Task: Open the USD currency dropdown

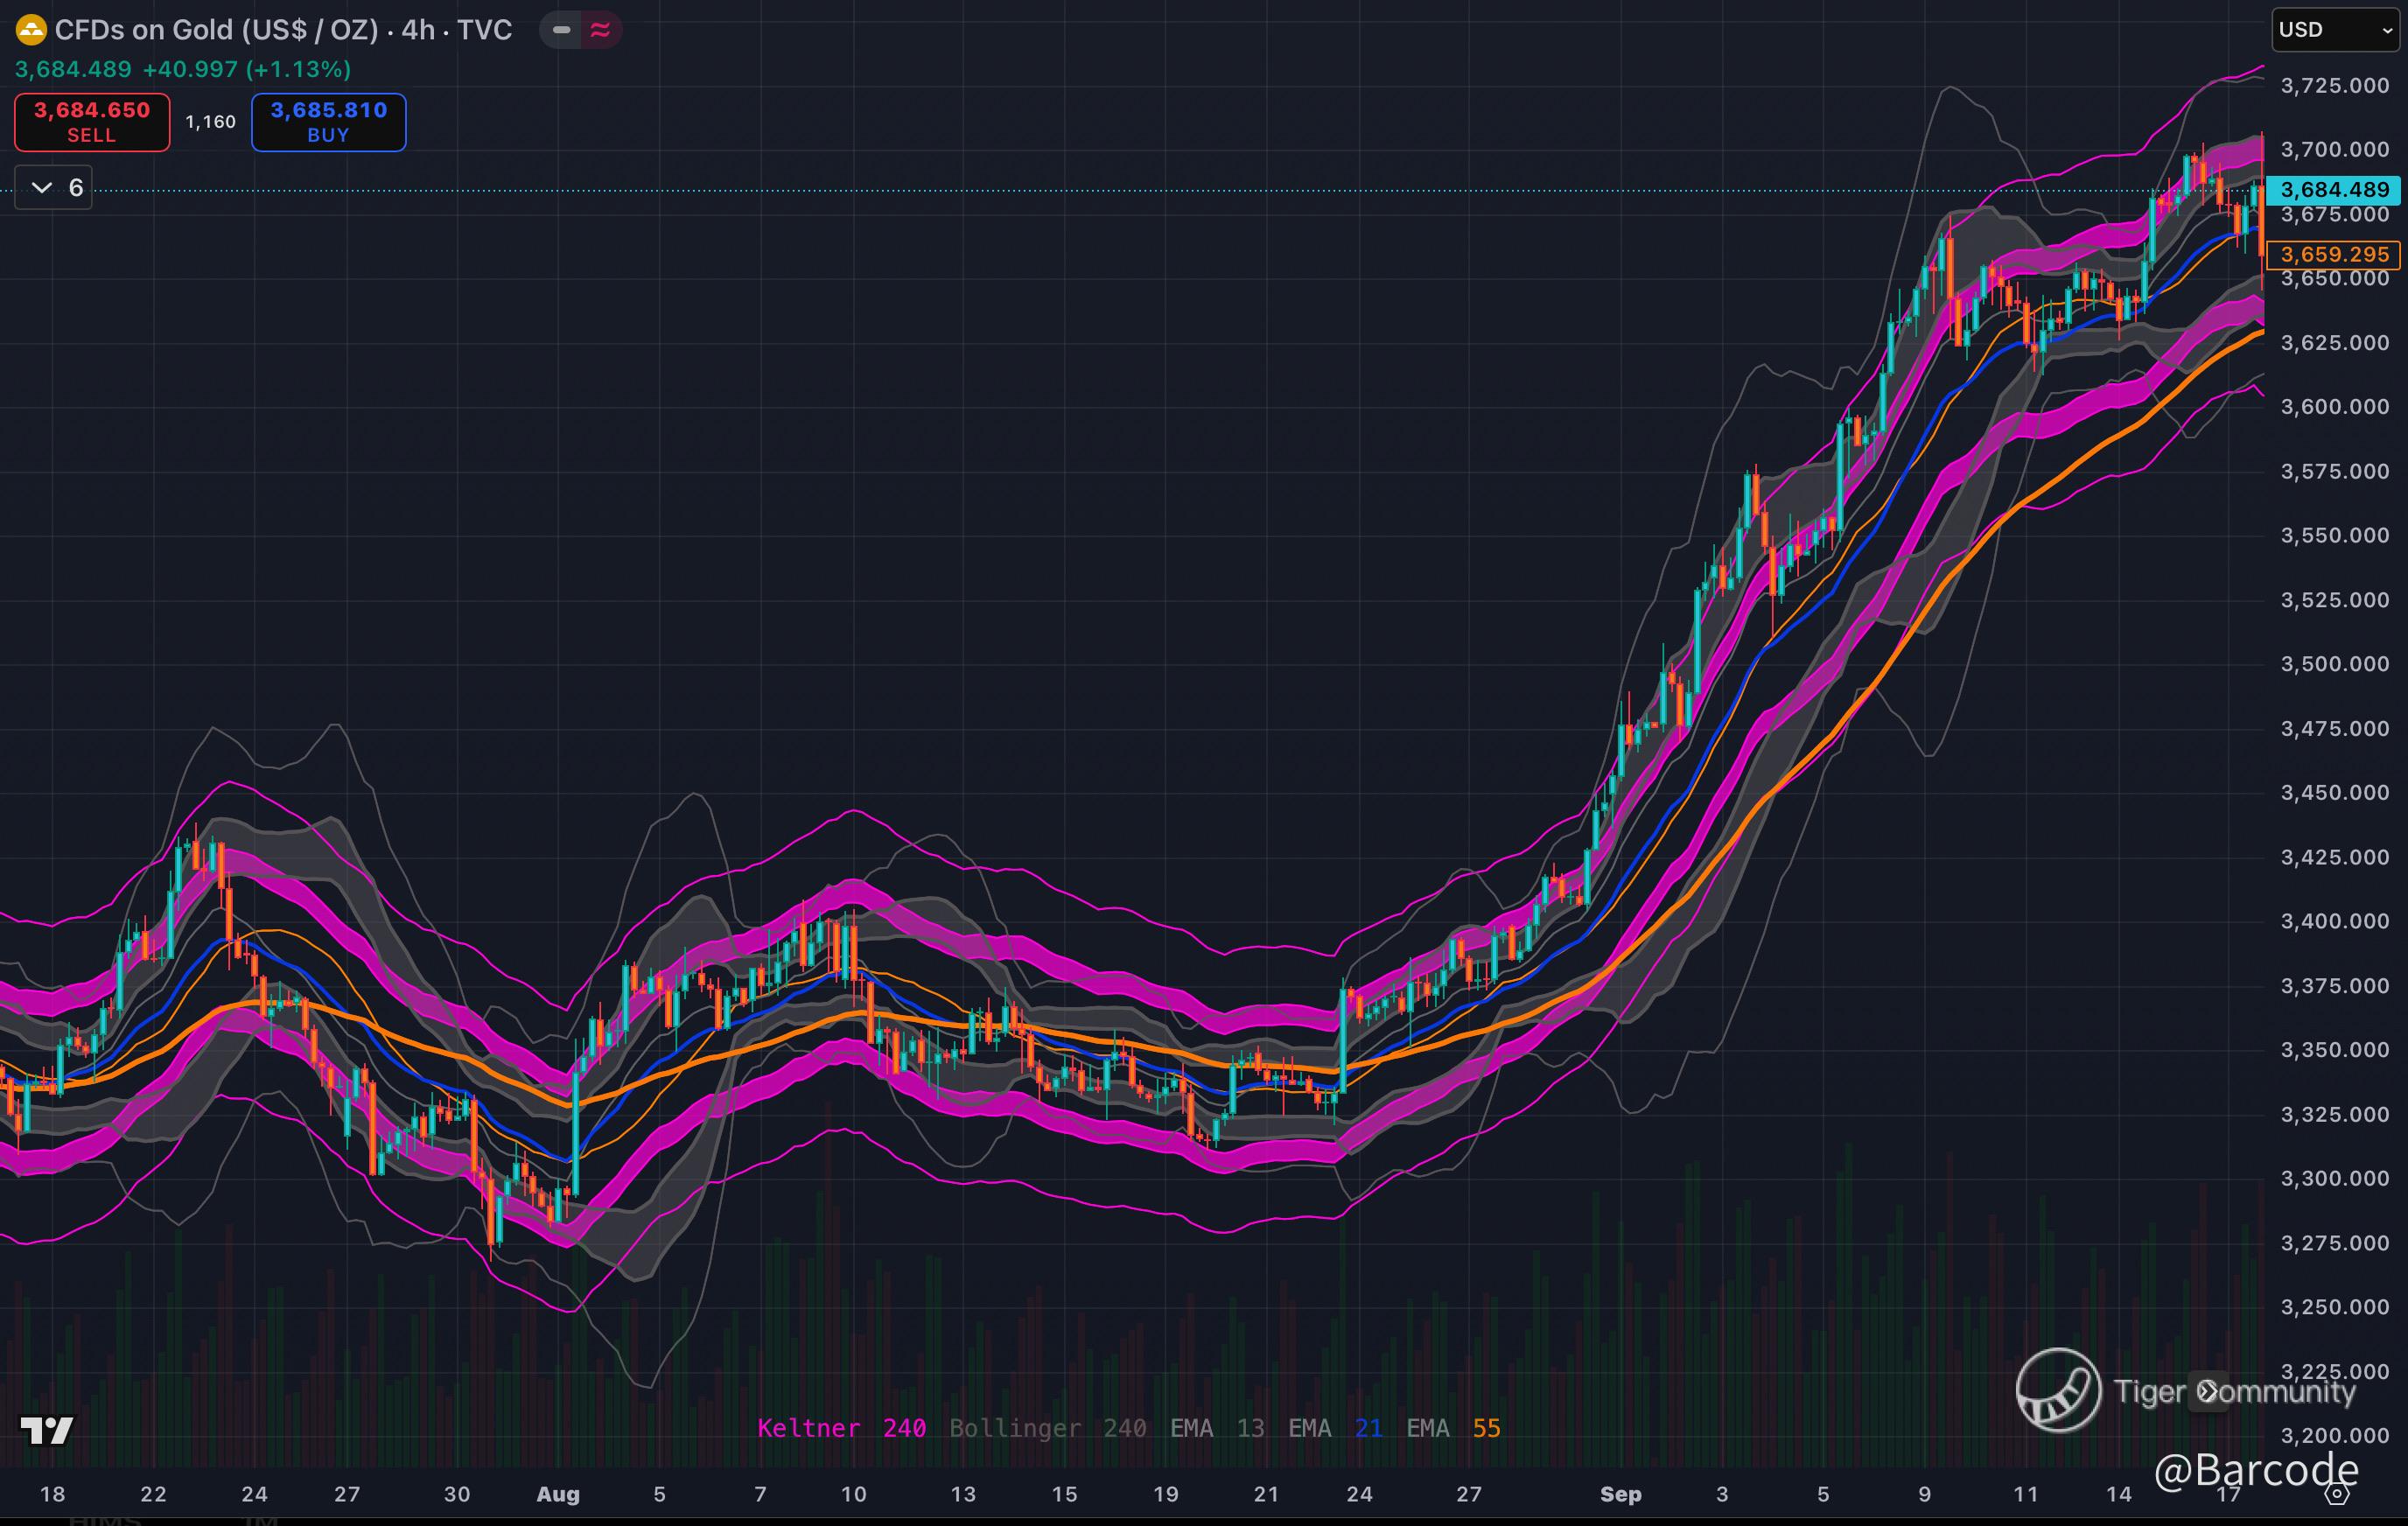Action: 2335,30
